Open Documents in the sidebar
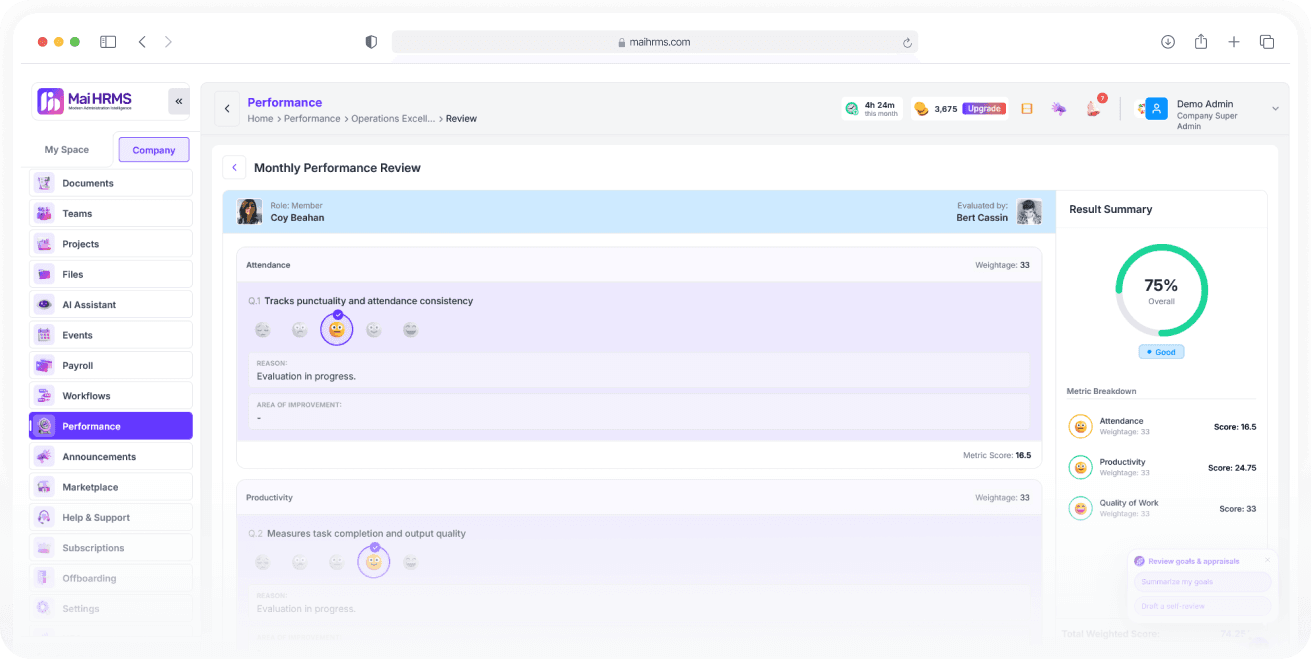This screenshot has height=659, width=1311. pyautogui.click(x=111, y=183)
